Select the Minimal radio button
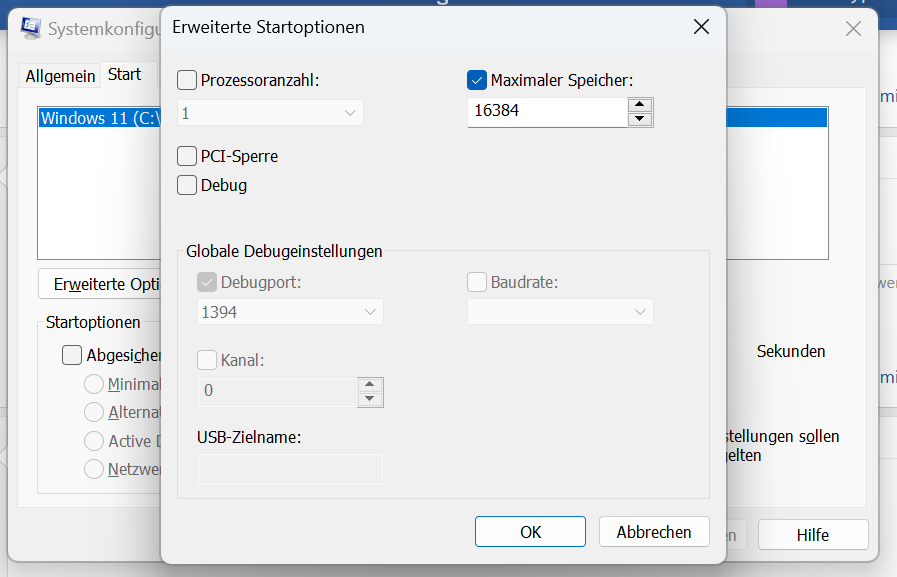This screenshot has height=577, width=897. tap(94, 384)
